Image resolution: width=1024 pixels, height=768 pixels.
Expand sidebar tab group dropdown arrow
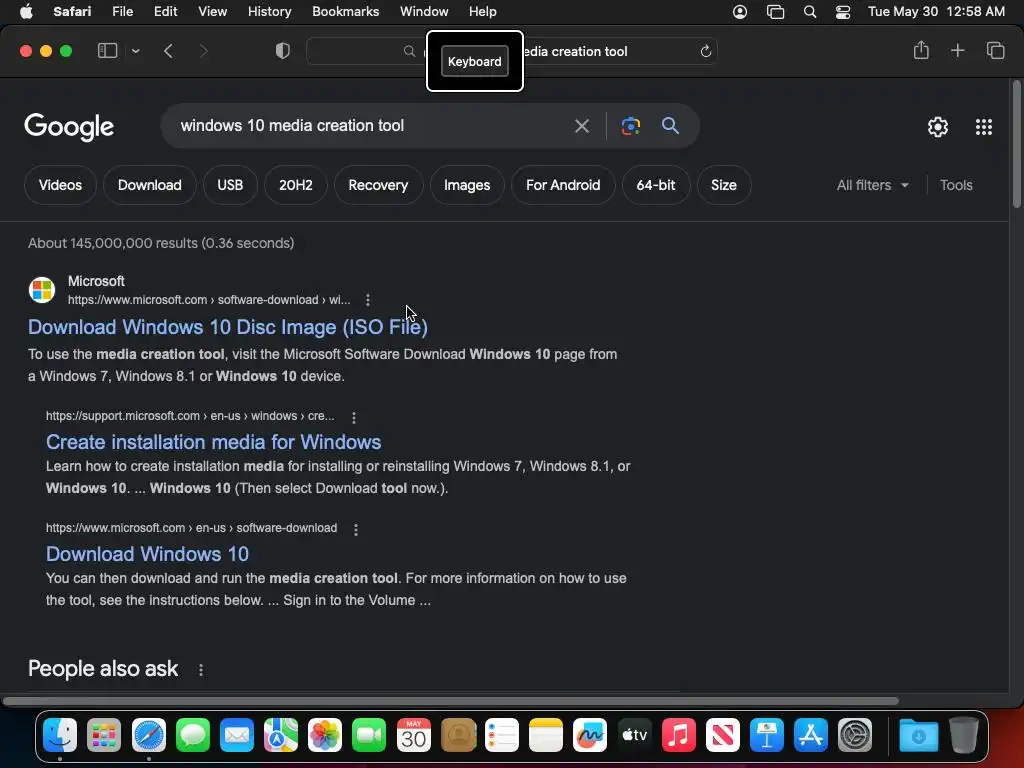(135, 51)
